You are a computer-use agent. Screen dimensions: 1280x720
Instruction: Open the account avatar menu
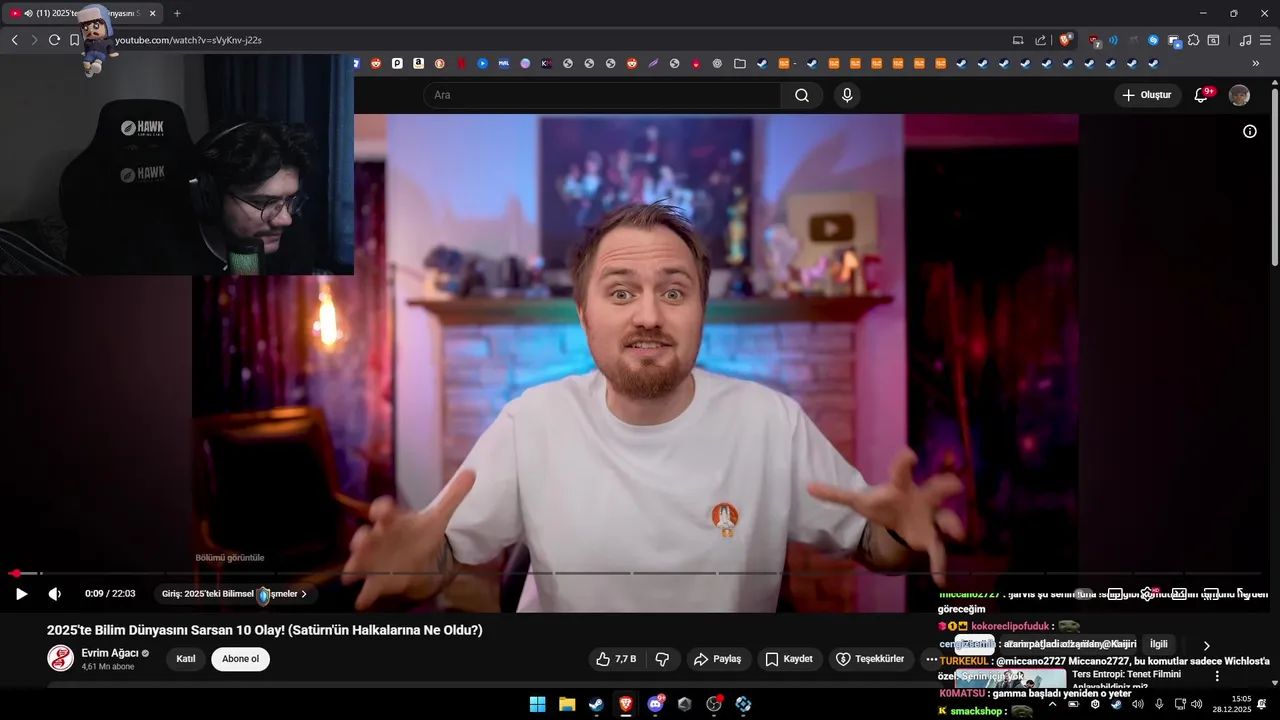click(1239, 95)
